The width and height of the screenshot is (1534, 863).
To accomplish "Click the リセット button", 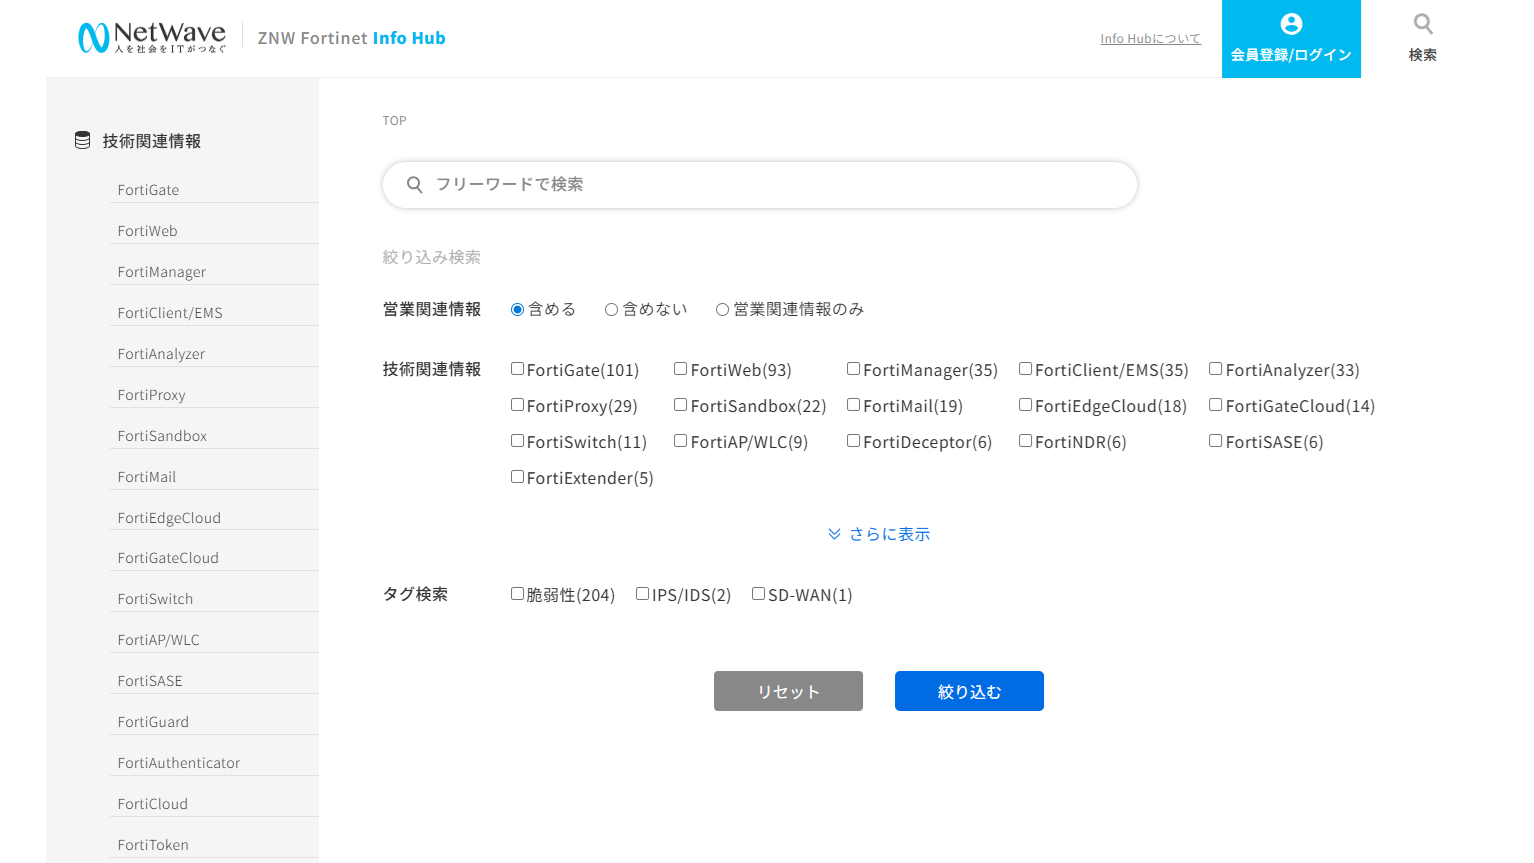I will 788,691.
